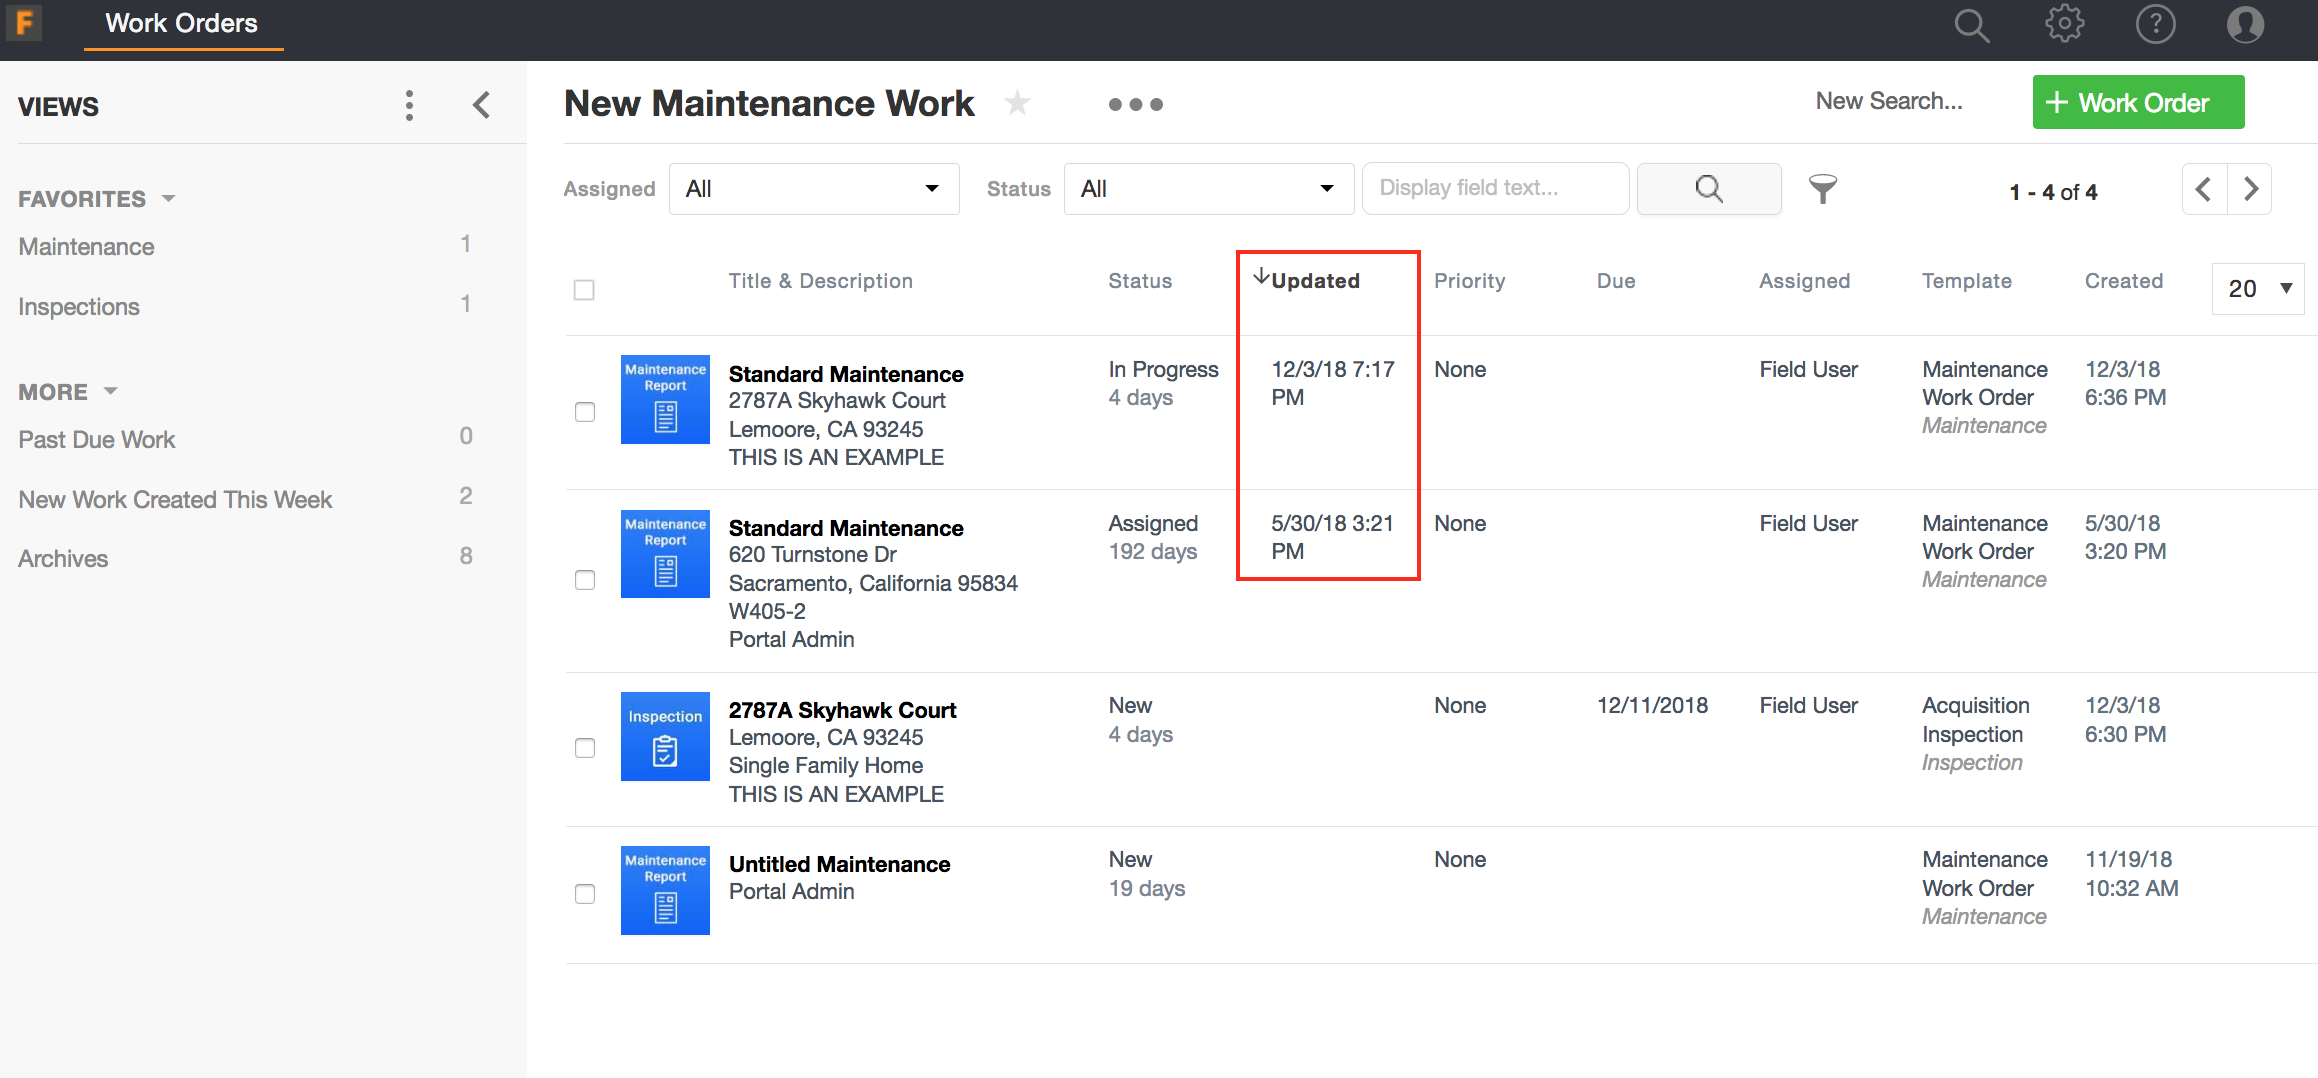Check the 620 Turnstone Dr work order
The image size is (2318, 1078).
coord(585,580)
